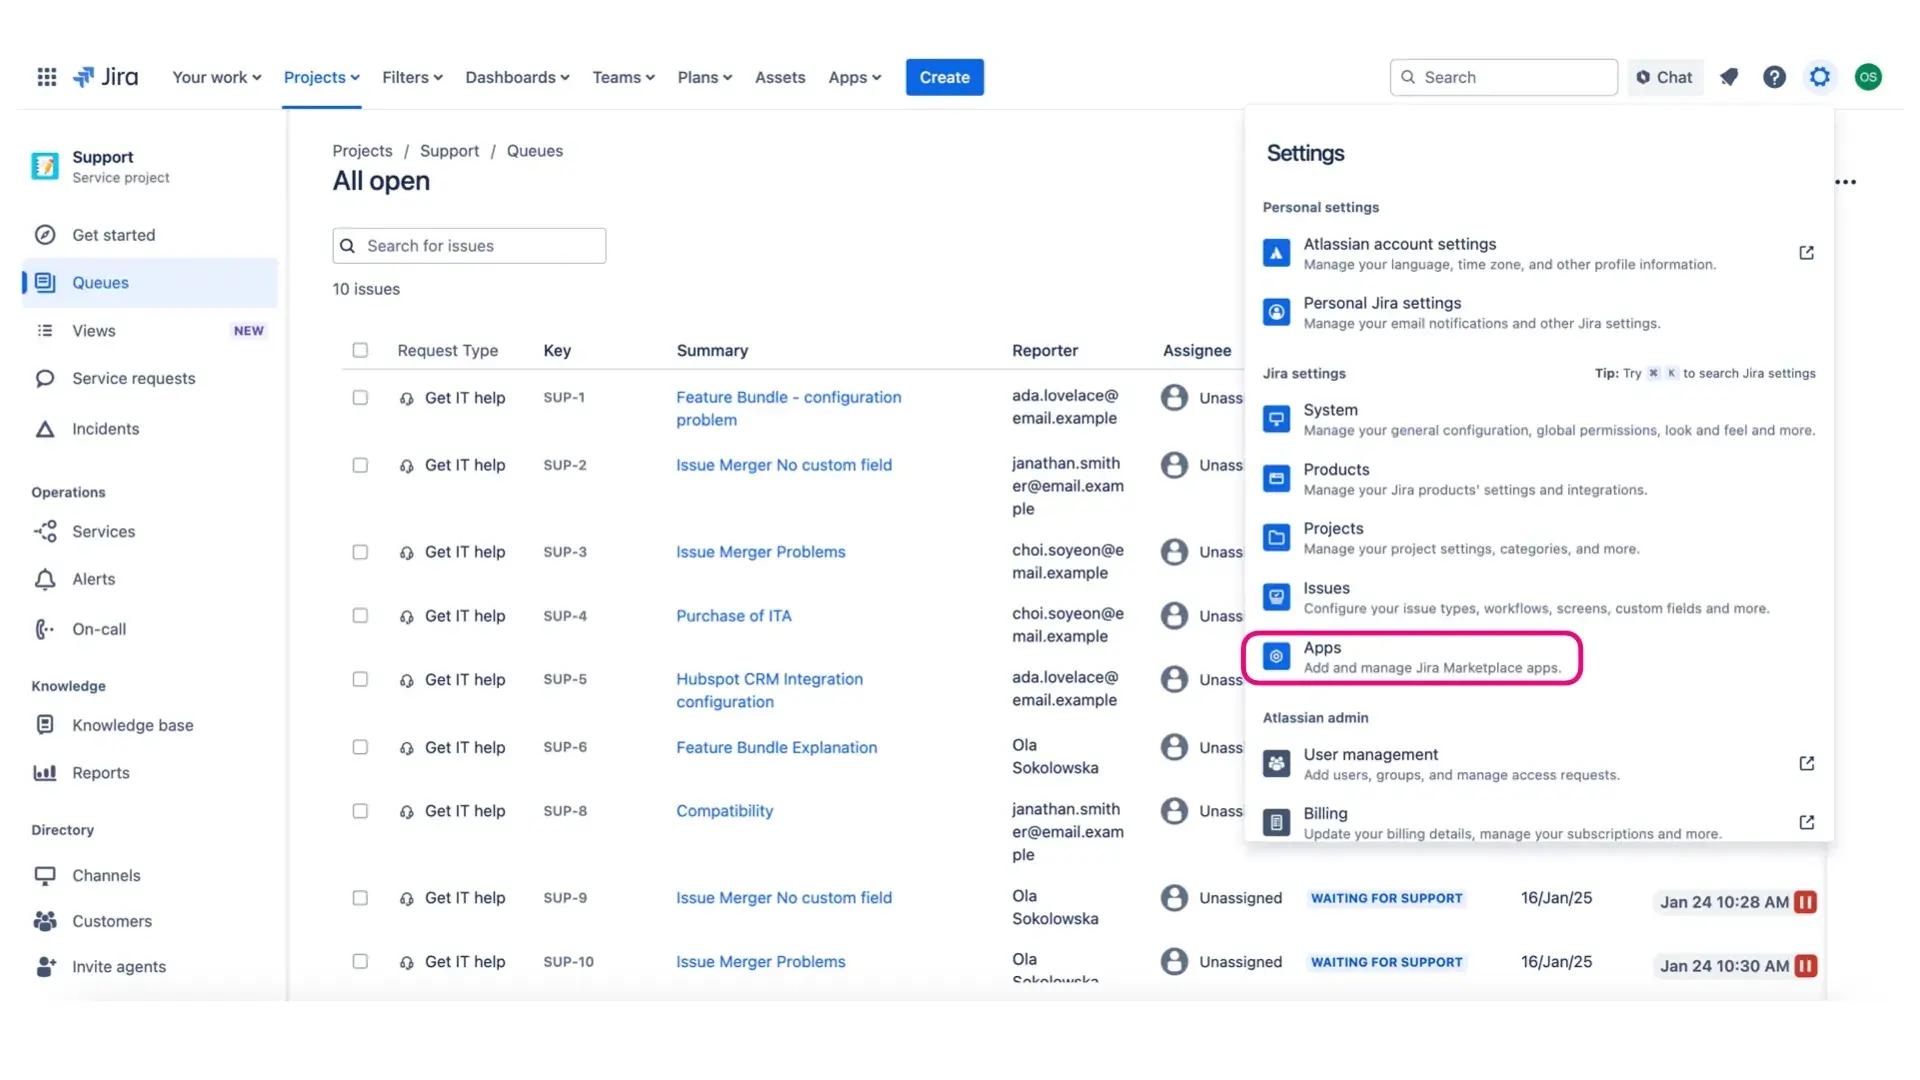Expand the Dashboards dropdown

tap(517, 77)
